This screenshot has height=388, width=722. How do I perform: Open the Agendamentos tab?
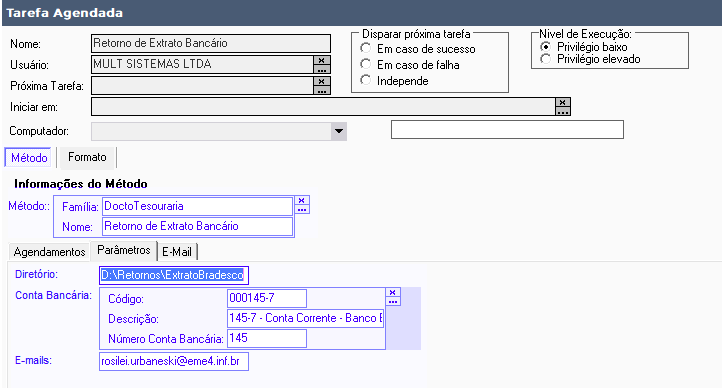pos(49,252)
